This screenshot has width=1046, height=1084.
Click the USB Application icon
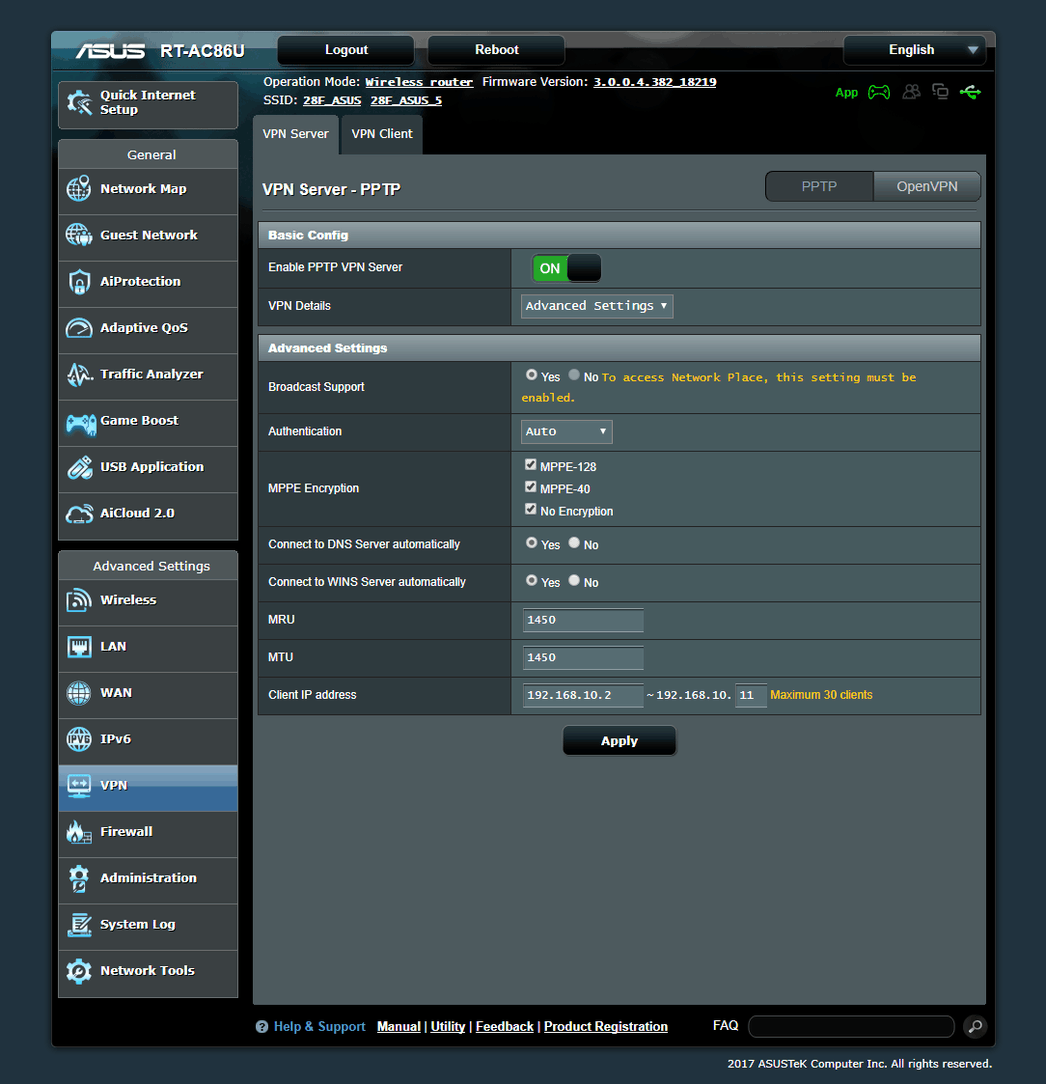point(79,467)
